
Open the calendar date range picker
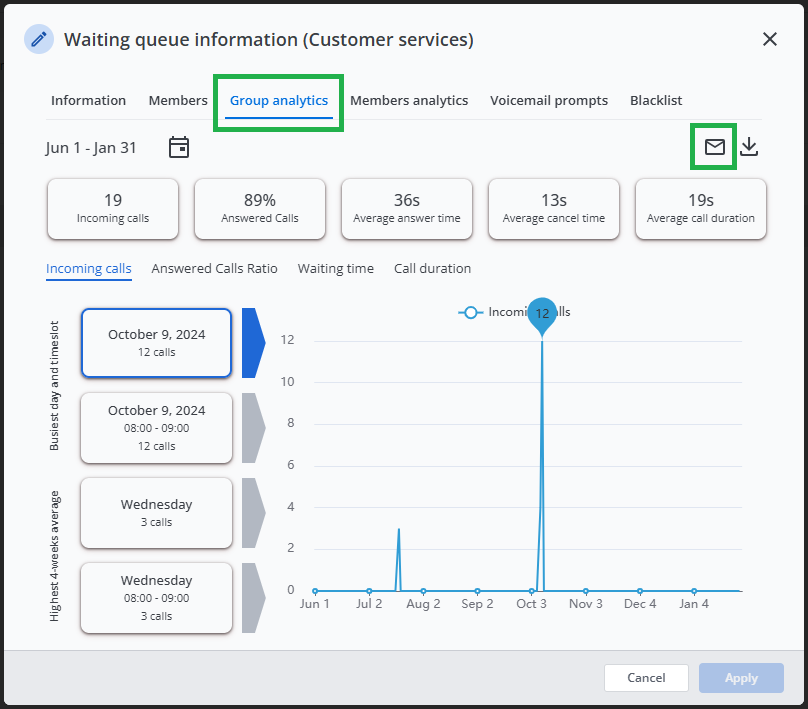point(179,148)
